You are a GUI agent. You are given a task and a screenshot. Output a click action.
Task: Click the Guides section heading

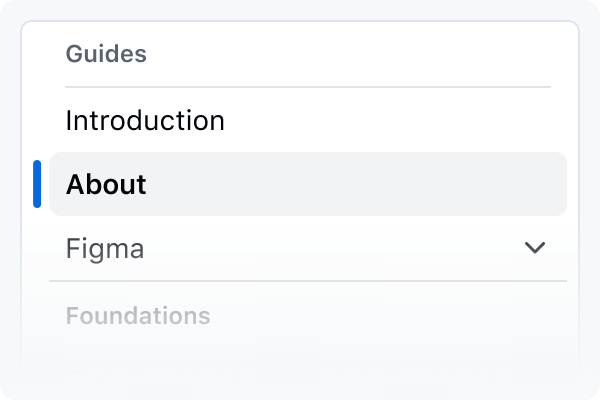[x=106, y=54]
